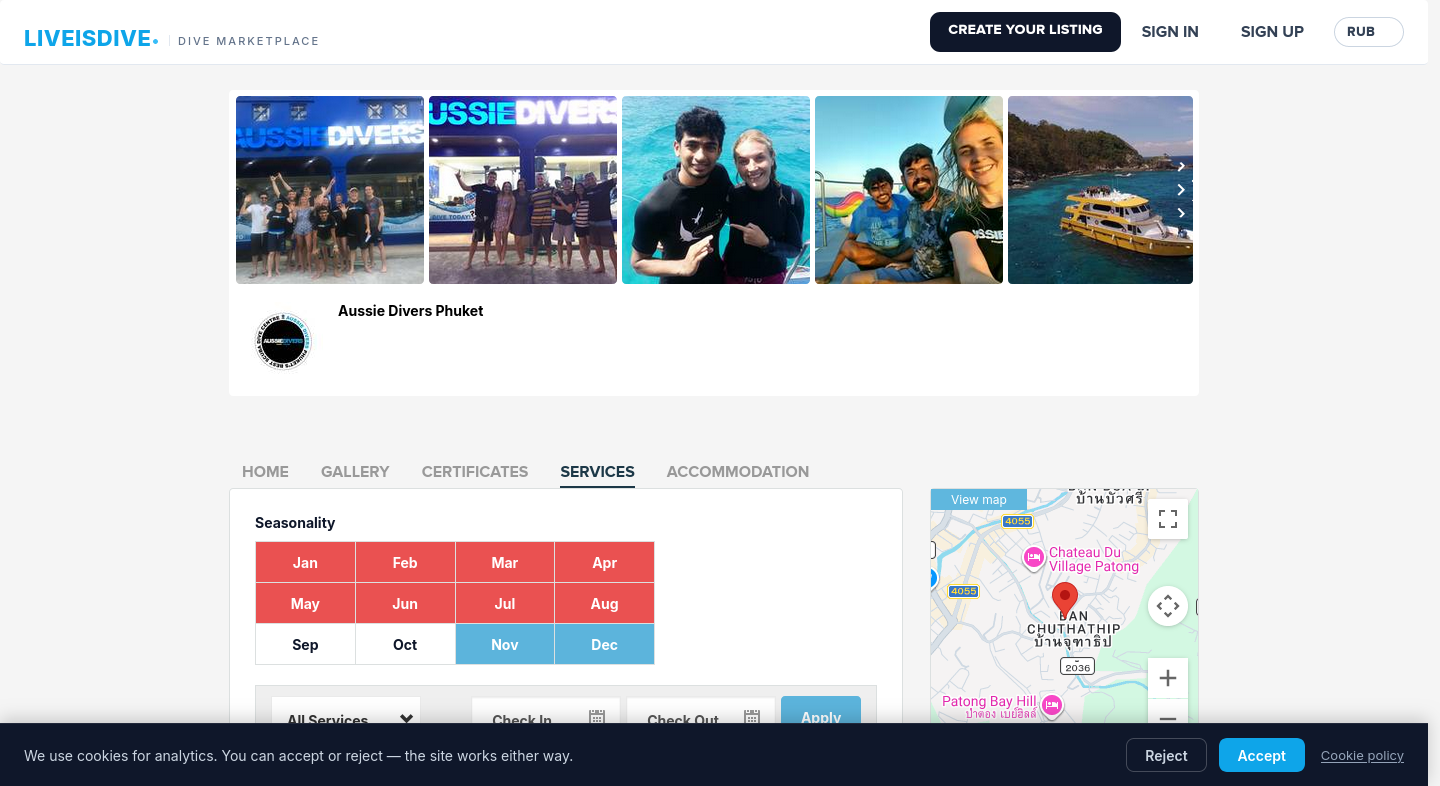Zoom in on the map with plus
This screenshot has height=786, width=1440.
(1167, 678)
